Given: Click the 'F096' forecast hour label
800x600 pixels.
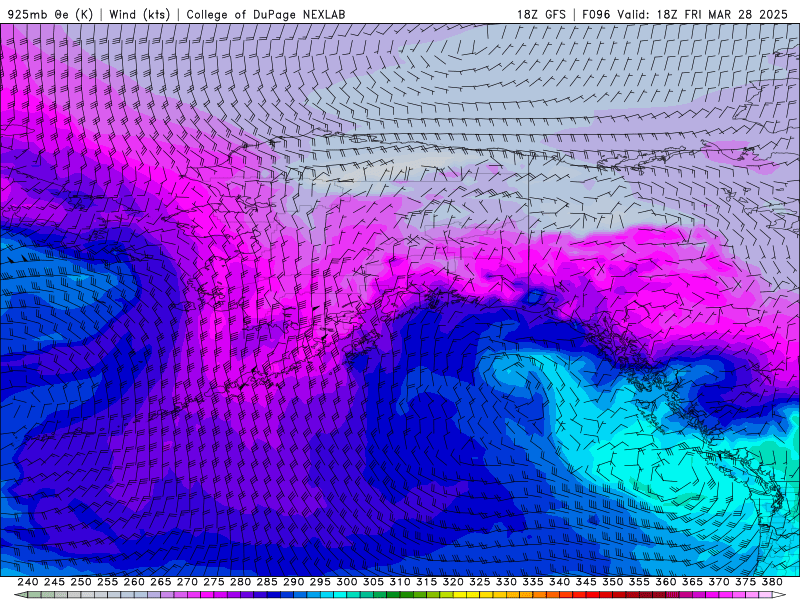Looking at the screenshot, I should click(x=596, y=14).
